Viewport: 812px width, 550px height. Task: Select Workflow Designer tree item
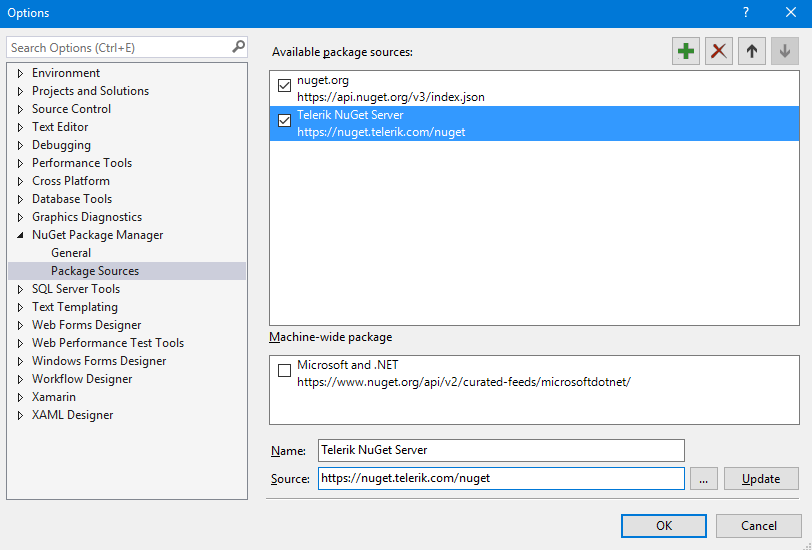click(82, 379)
